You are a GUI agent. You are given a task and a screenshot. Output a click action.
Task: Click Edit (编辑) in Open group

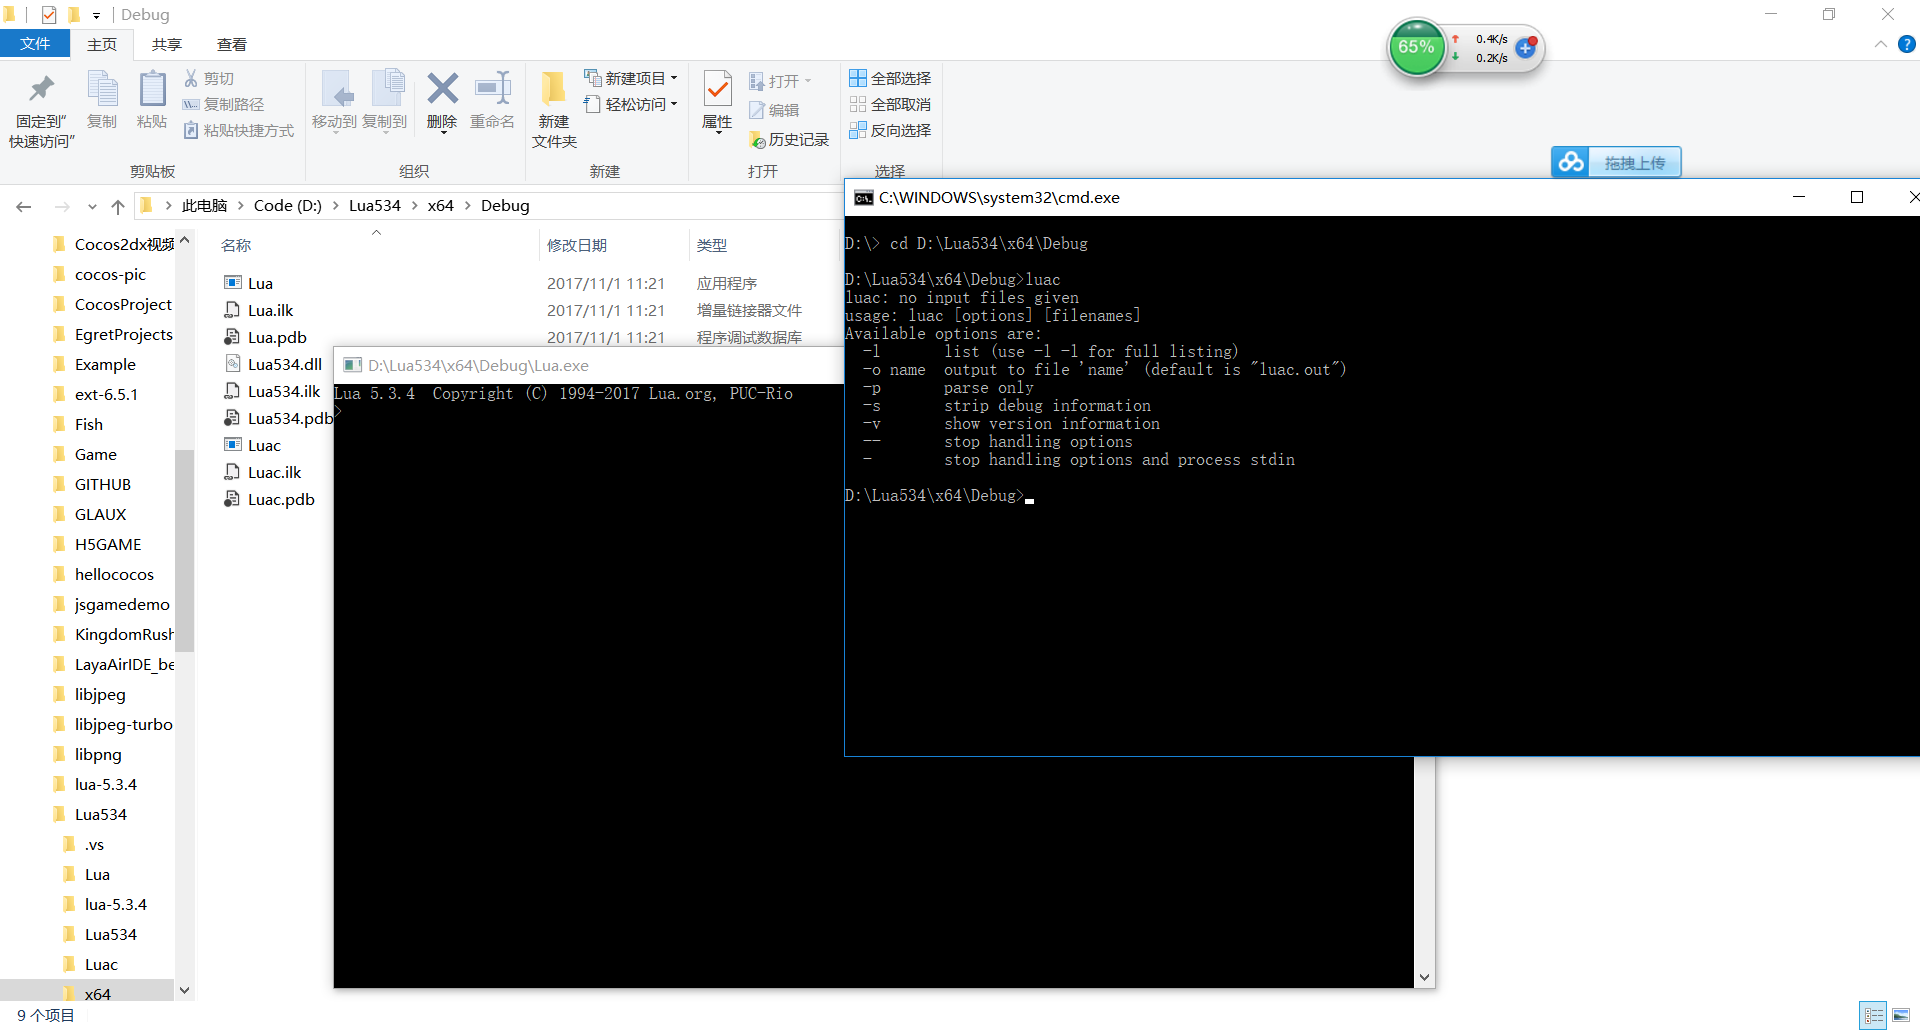774,110
